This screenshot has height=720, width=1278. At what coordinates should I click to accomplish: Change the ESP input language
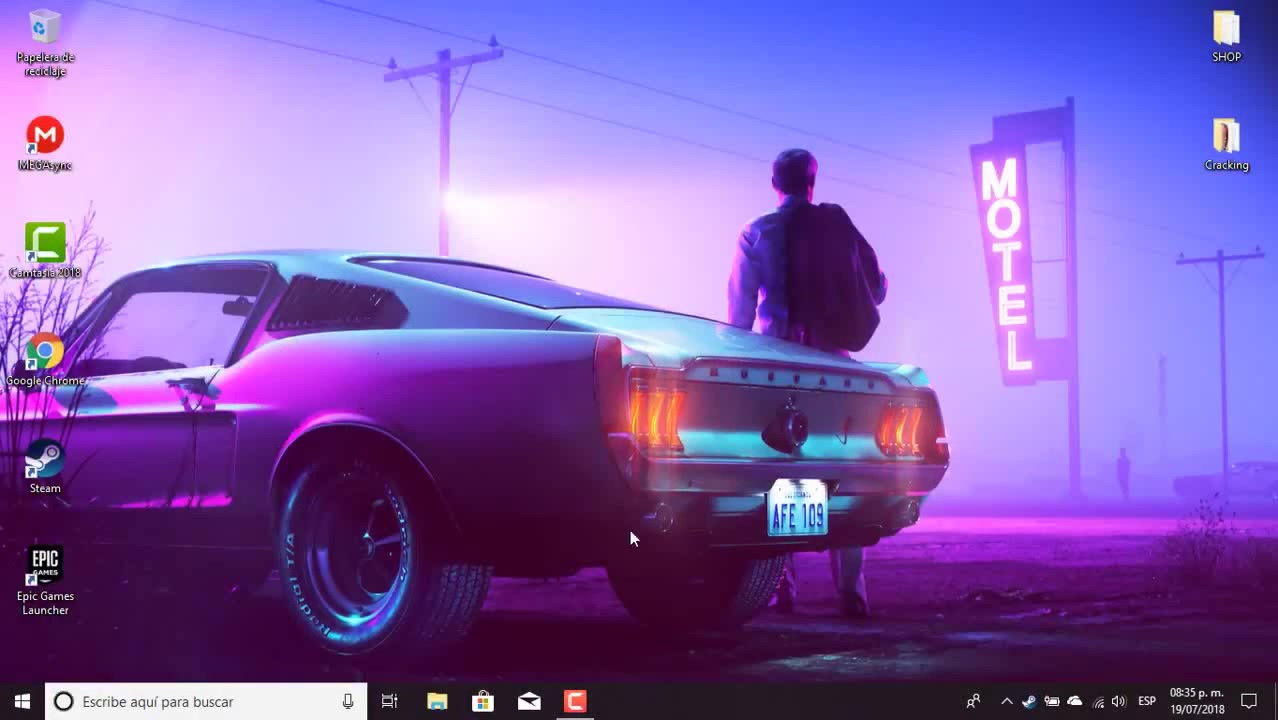(x=1147, y=701)
